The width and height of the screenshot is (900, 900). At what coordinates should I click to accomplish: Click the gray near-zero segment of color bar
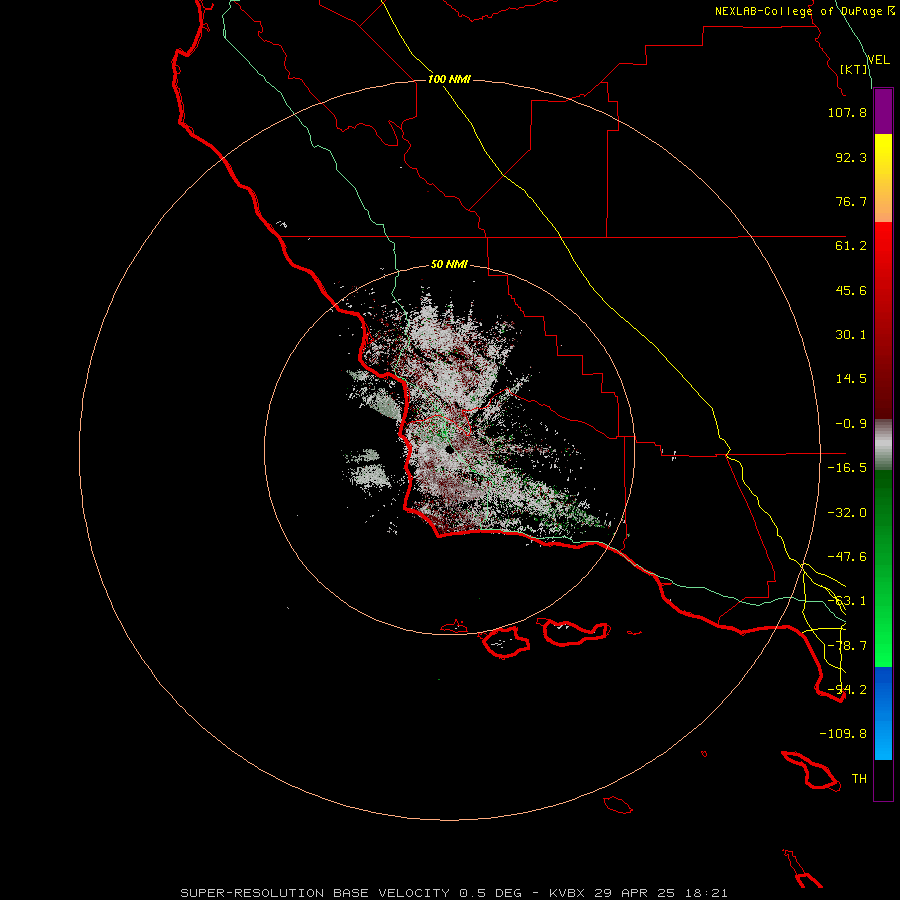(x=883, y=445)
